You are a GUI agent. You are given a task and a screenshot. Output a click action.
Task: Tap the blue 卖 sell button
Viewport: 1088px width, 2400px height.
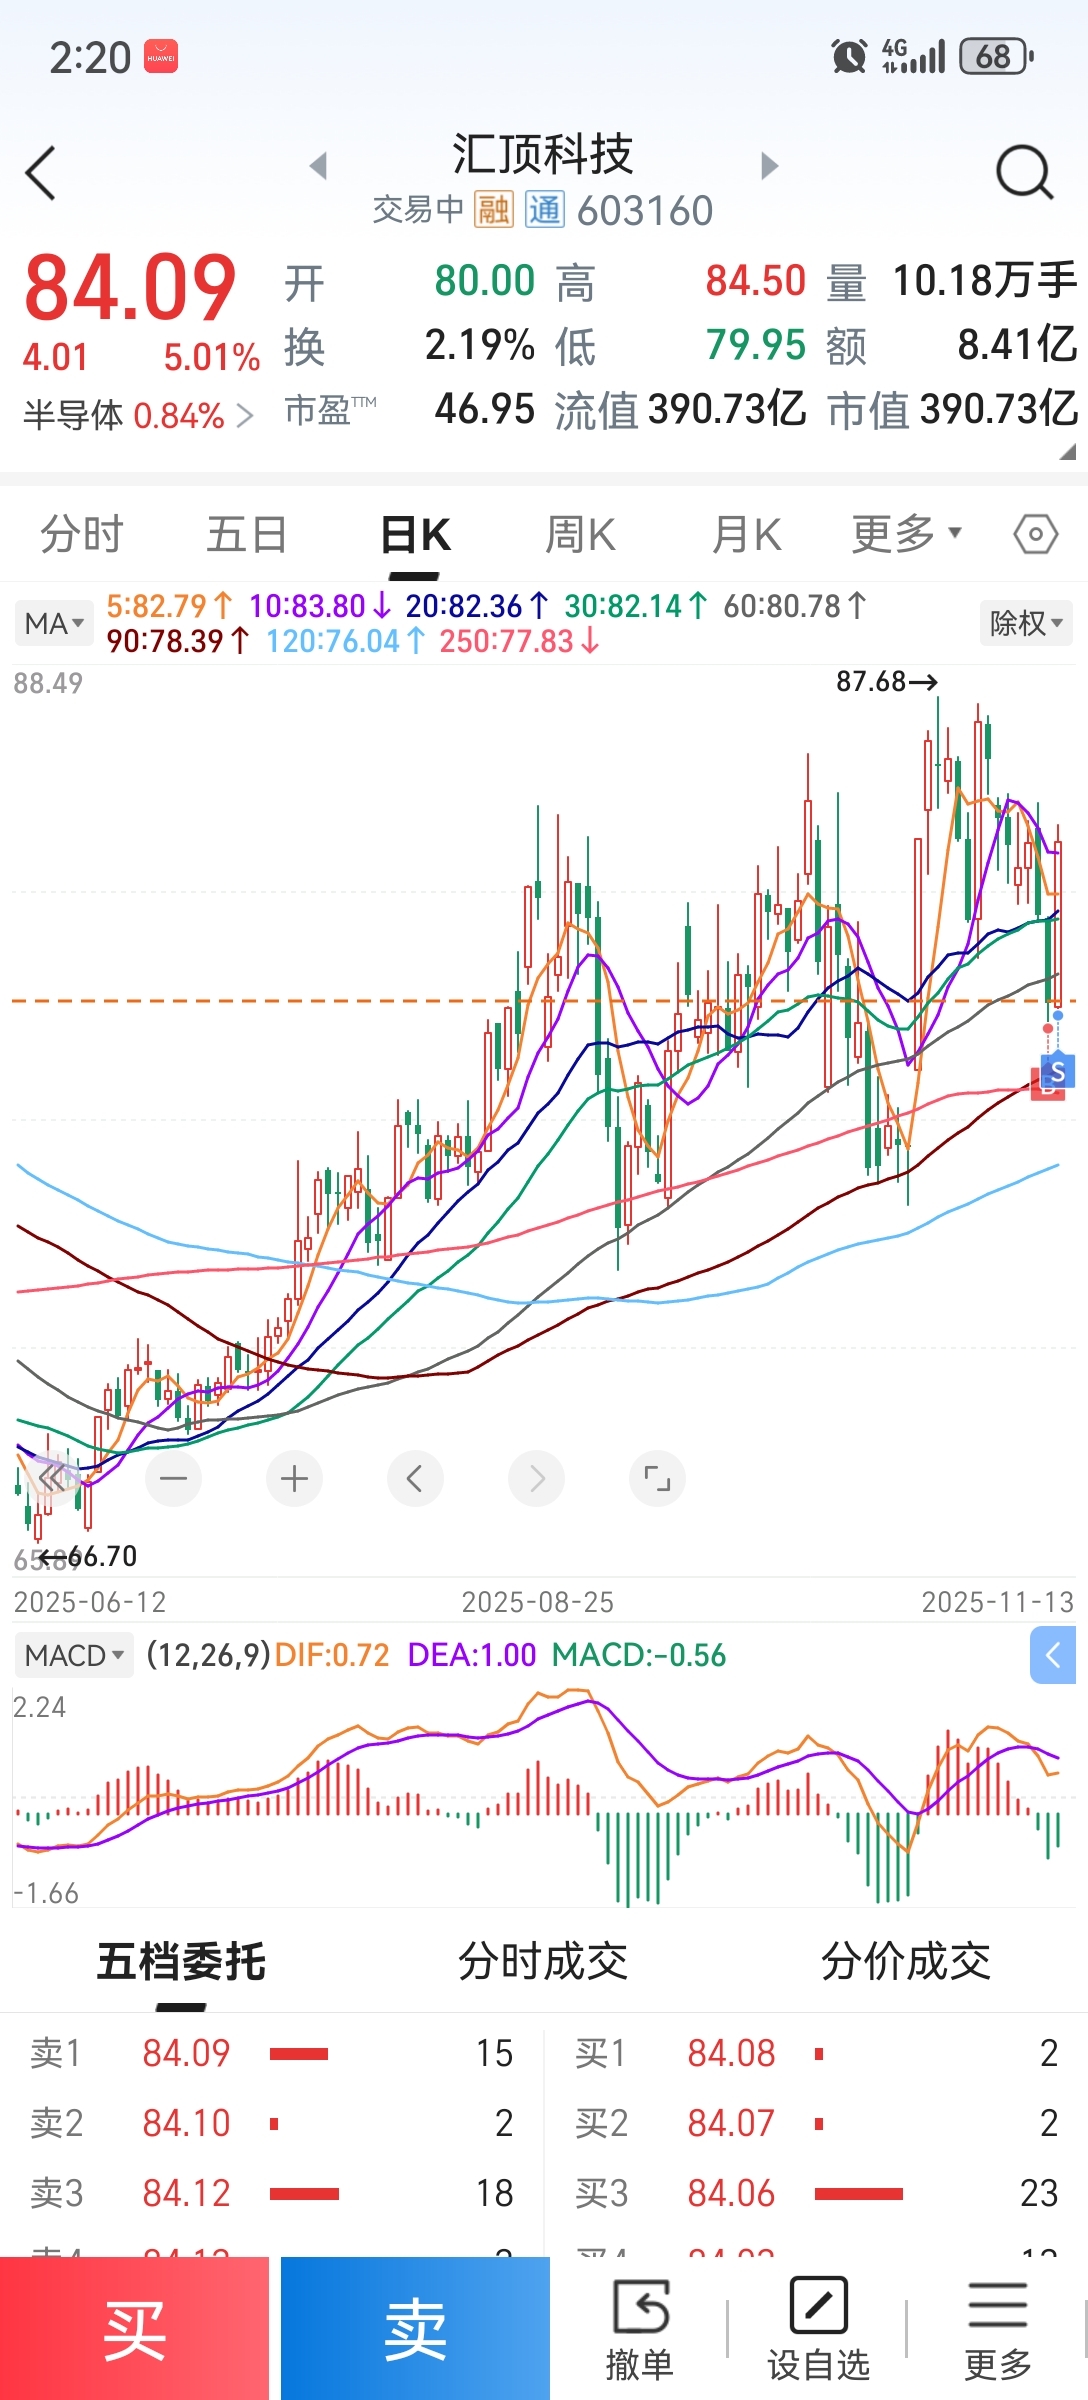tap(415, 2328)
